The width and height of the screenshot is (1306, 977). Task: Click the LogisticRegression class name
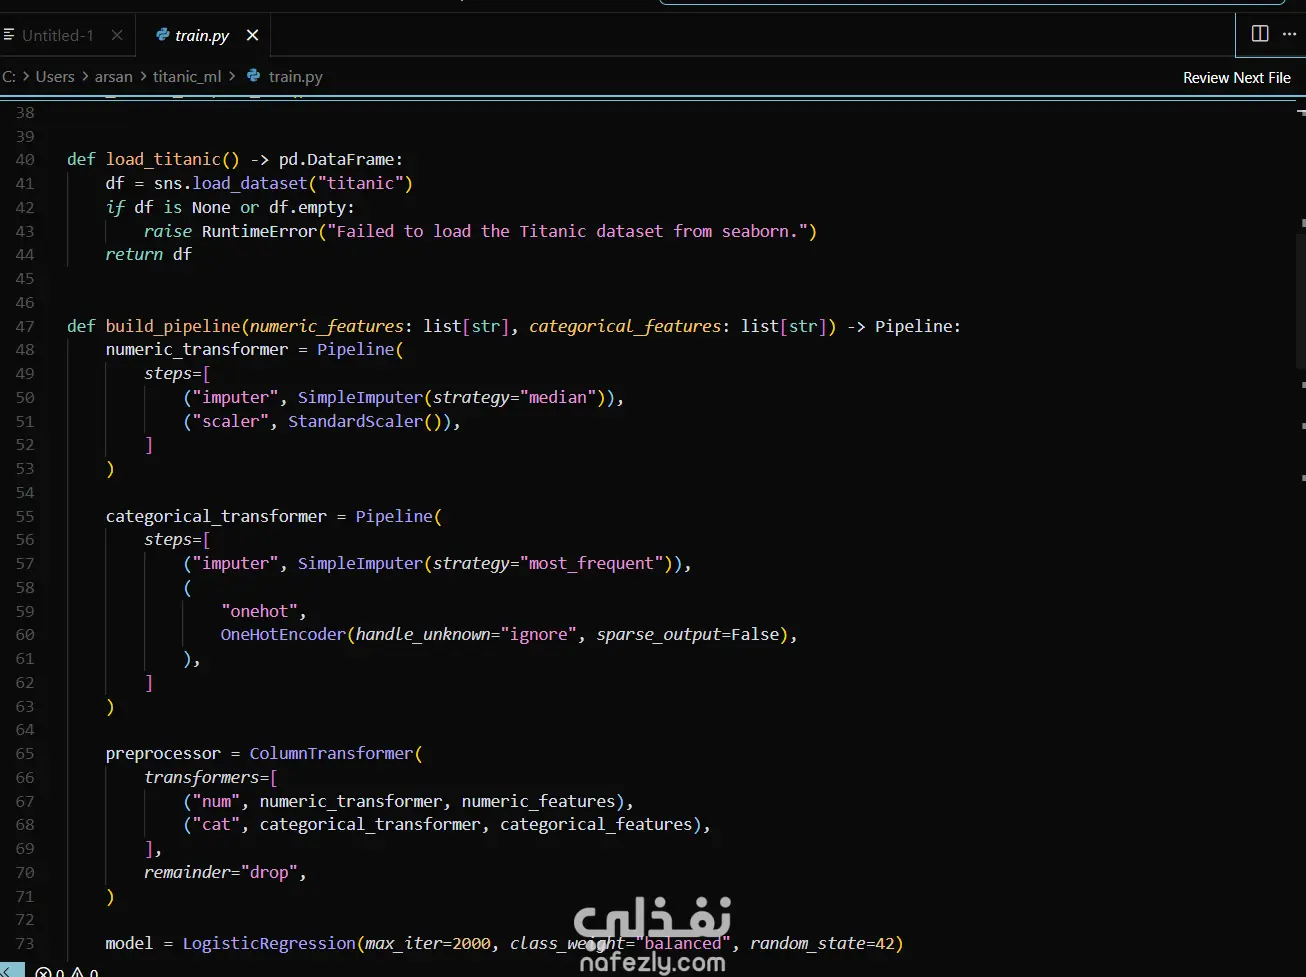[x=269, y=943]
